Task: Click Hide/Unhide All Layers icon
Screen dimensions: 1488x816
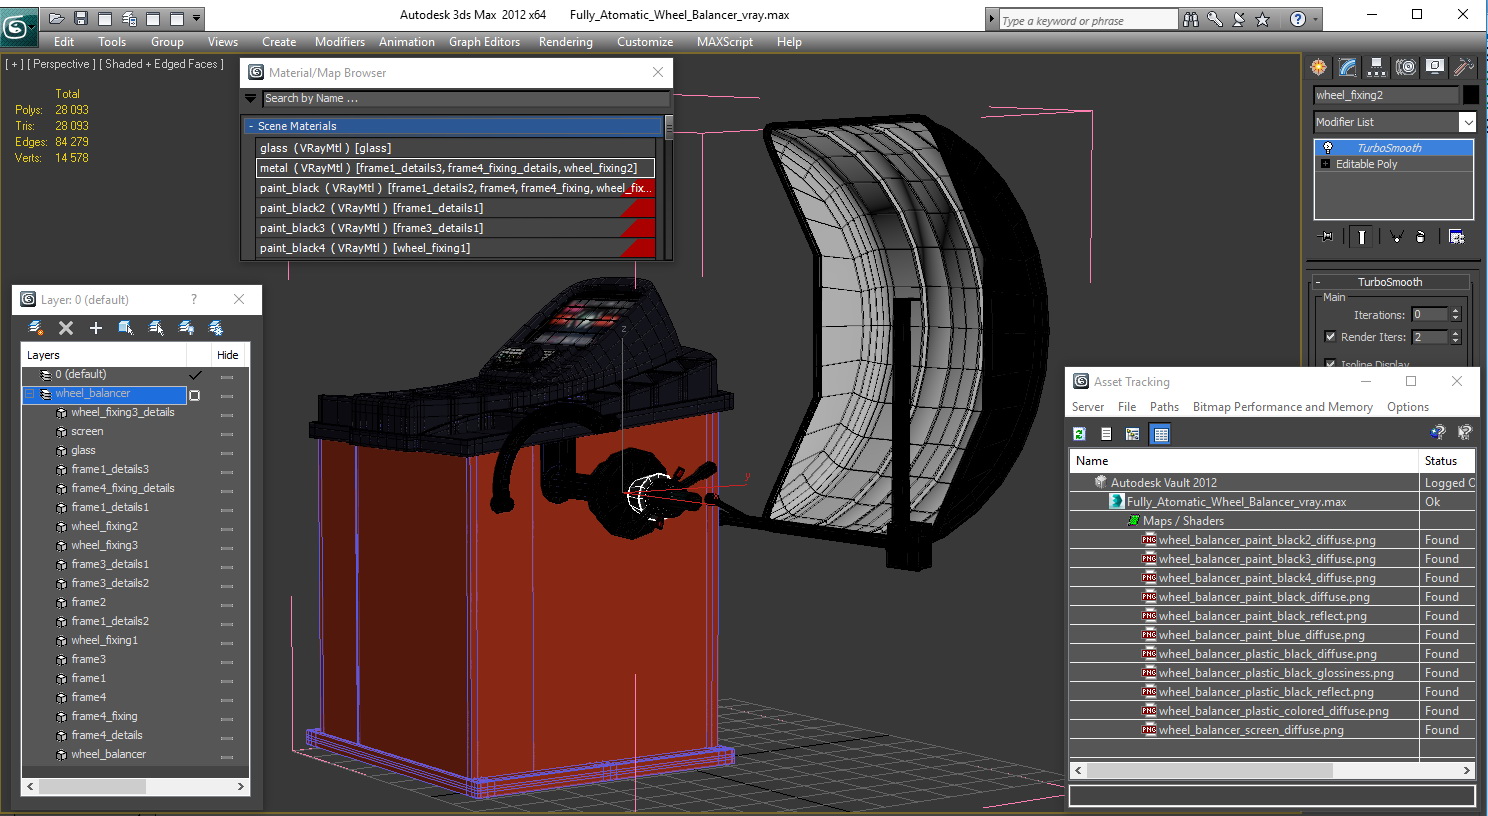Action: pyautogui.click(x=186, y=328)
